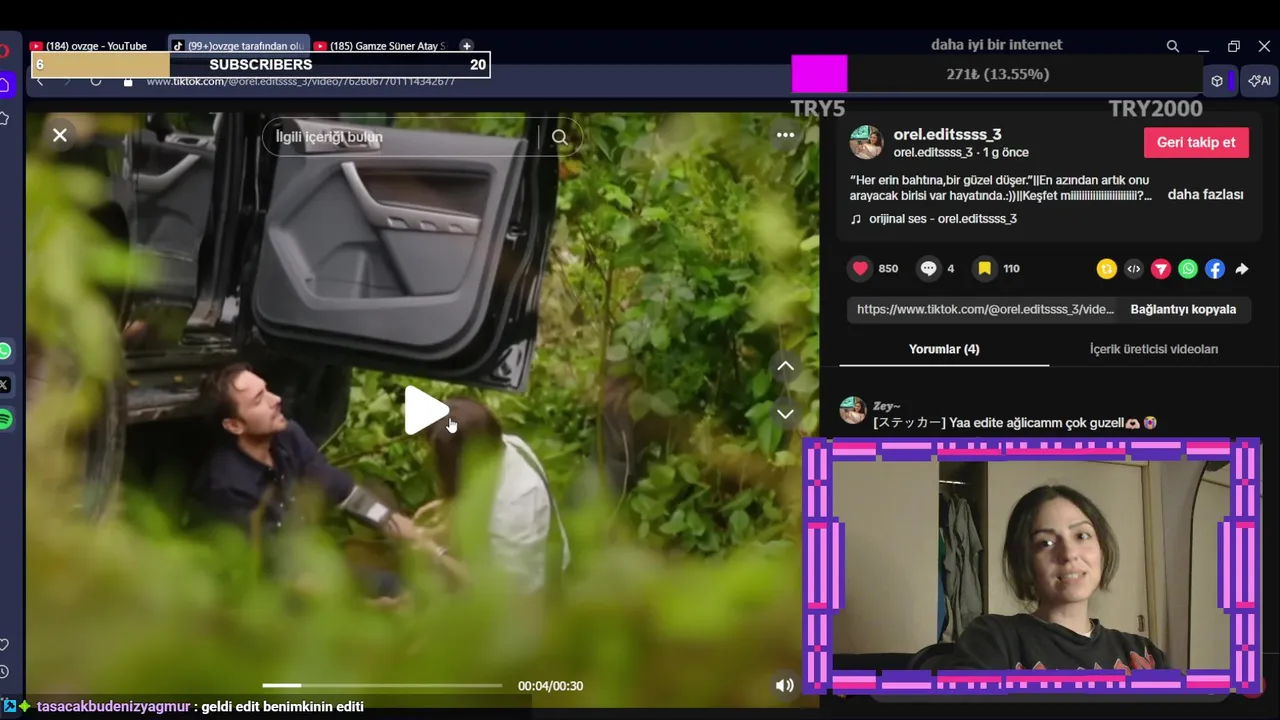The image size is (1280, 720).
Task: Open Spotify in the browser sidebar
Action: (x=4, y=421)
